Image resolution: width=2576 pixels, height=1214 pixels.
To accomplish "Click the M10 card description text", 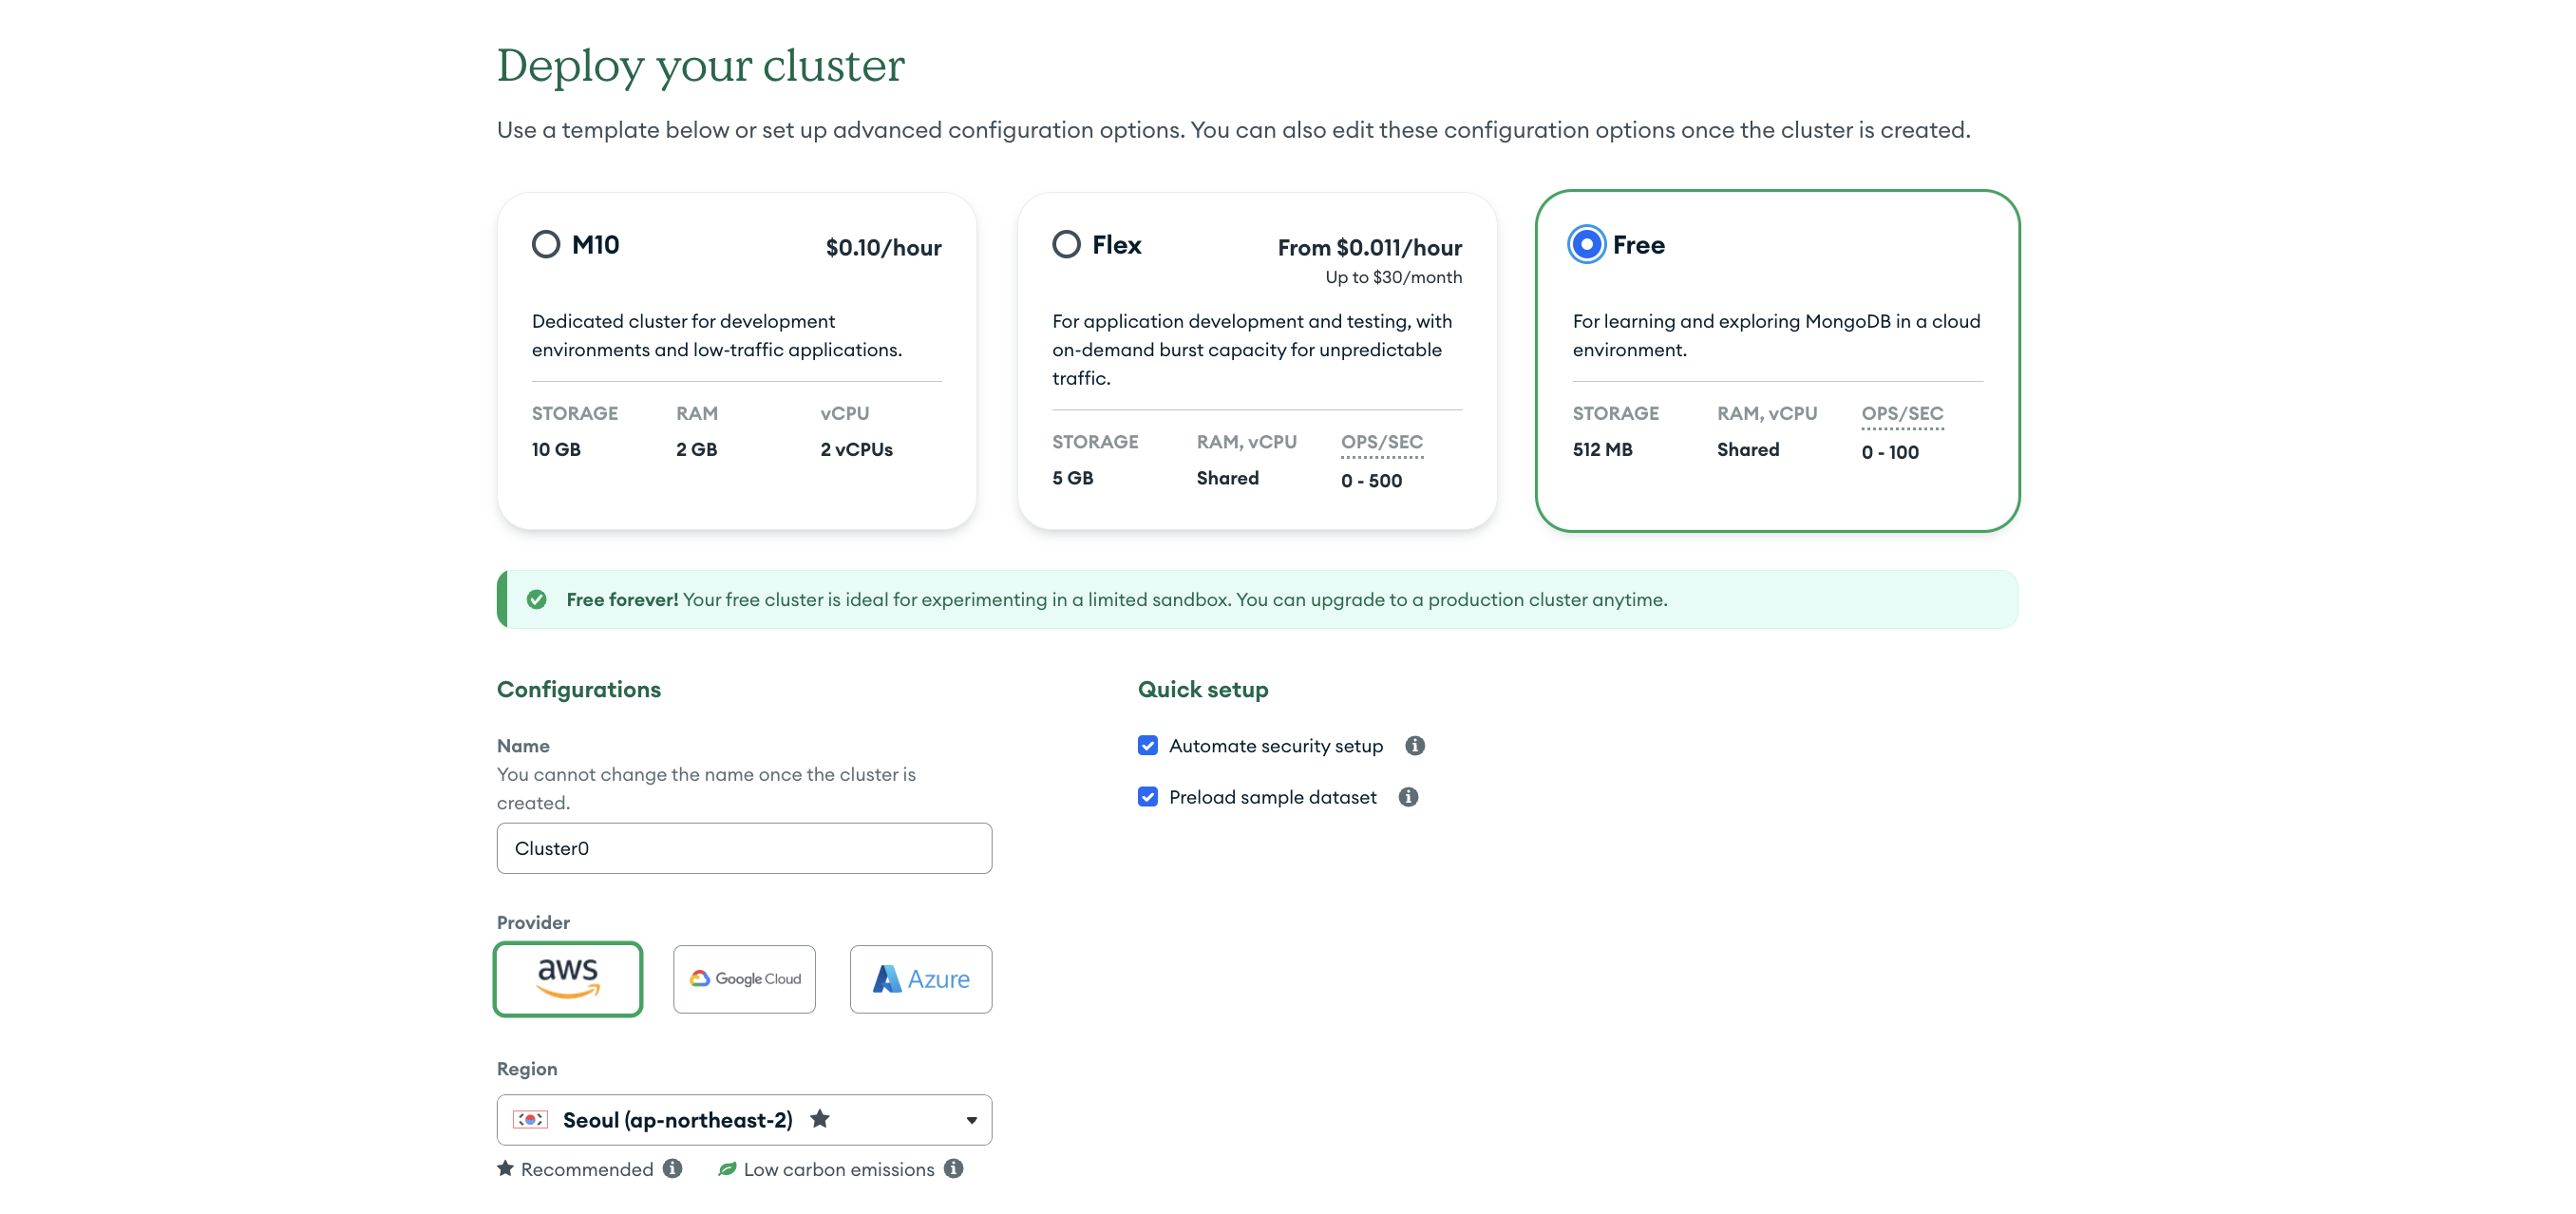I will tap(717, 335).
